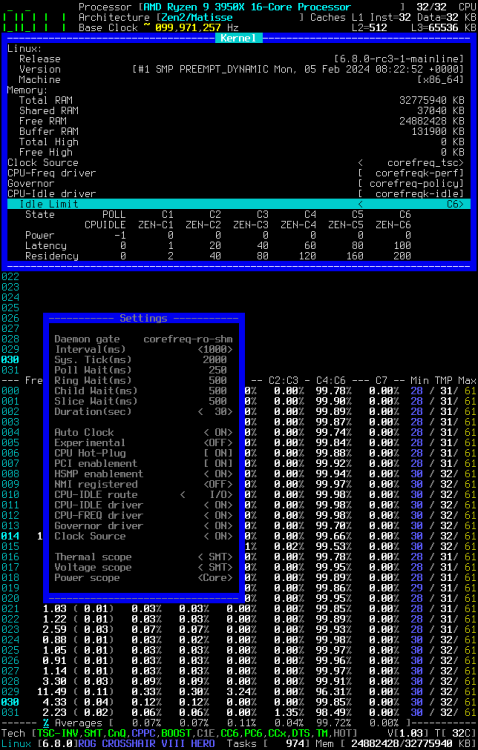The width and height of the screenshot is (478, 750).
Task: Open Kernel Clock Source corefreq_tsc selector
Action: click(x=411, y=163)
